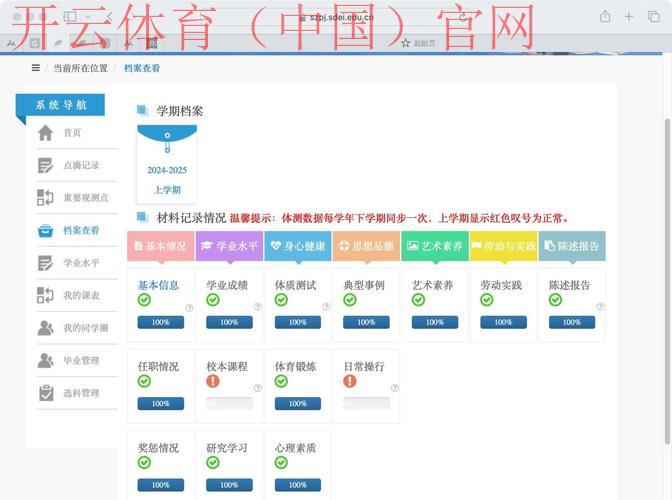The image size is (672, 500).
Task: Open the 我的同学圈 people icon
Action: [45, 328]
